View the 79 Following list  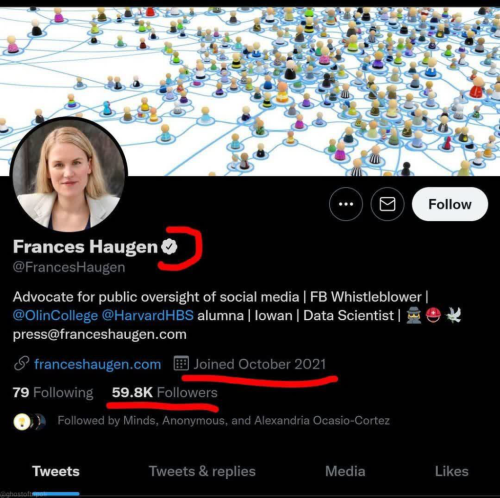pyautogui.click(x=53, y=392)
